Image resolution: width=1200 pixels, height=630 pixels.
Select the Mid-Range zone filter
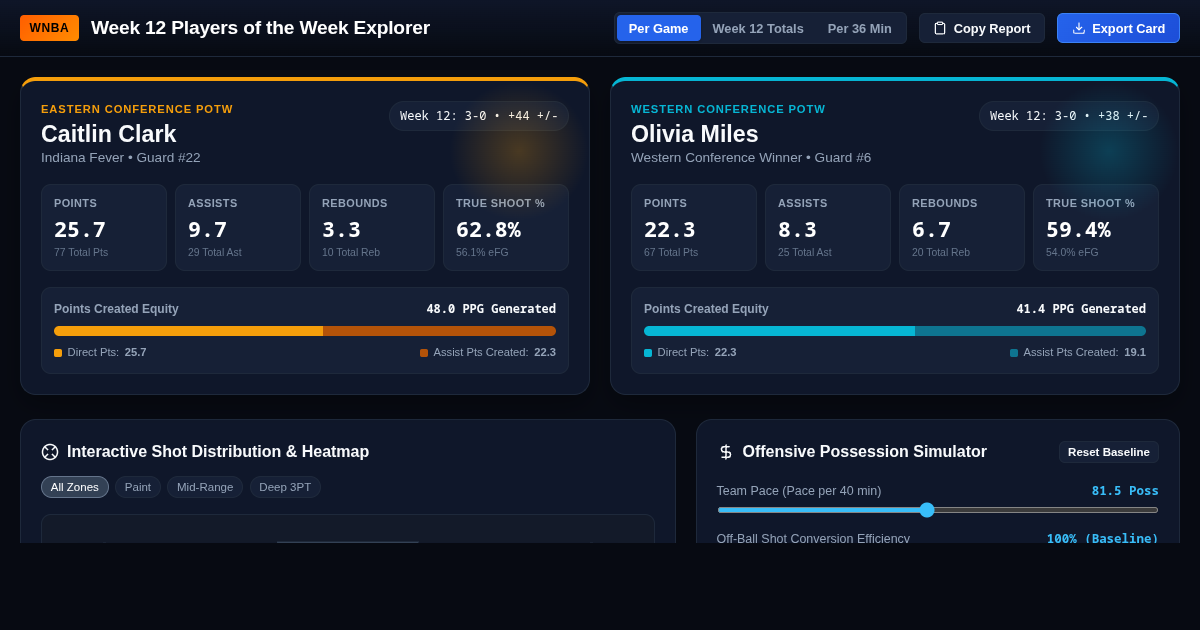(x=205, y=487)
